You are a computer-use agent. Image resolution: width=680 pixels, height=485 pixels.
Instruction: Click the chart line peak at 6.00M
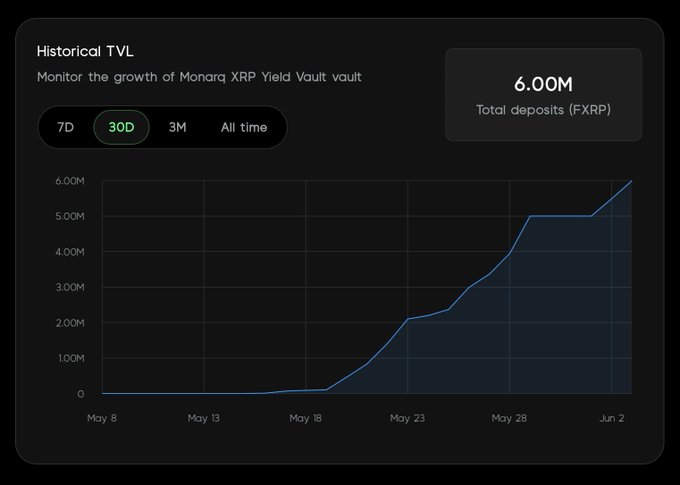[631, 181]
